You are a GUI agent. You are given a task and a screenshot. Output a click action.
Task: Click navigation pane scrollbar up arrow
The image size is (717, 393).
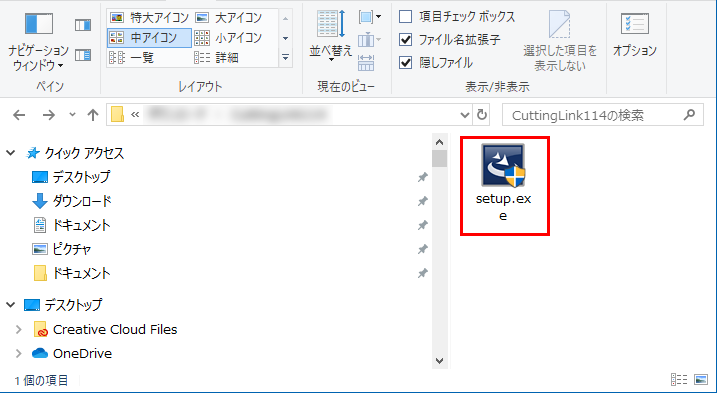click(x=439, y=142)
